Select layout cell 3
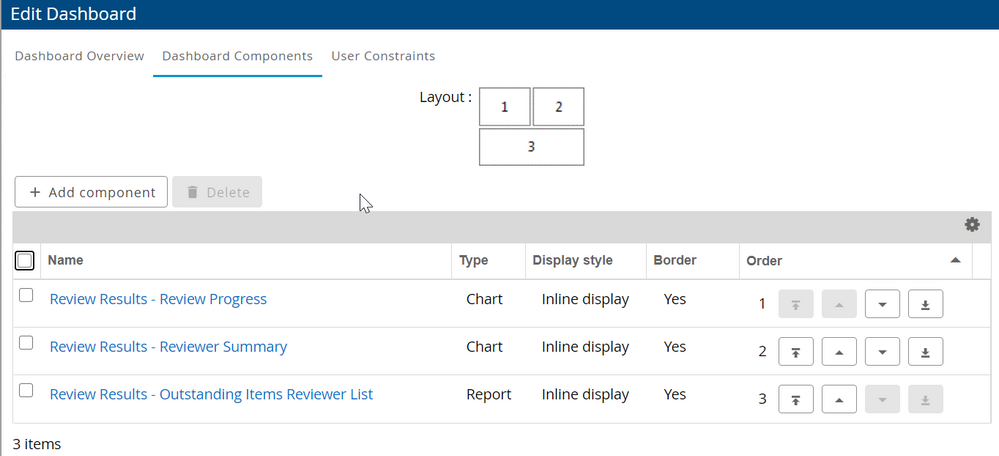The image size is (999, 456). click(x=531, y=147)
